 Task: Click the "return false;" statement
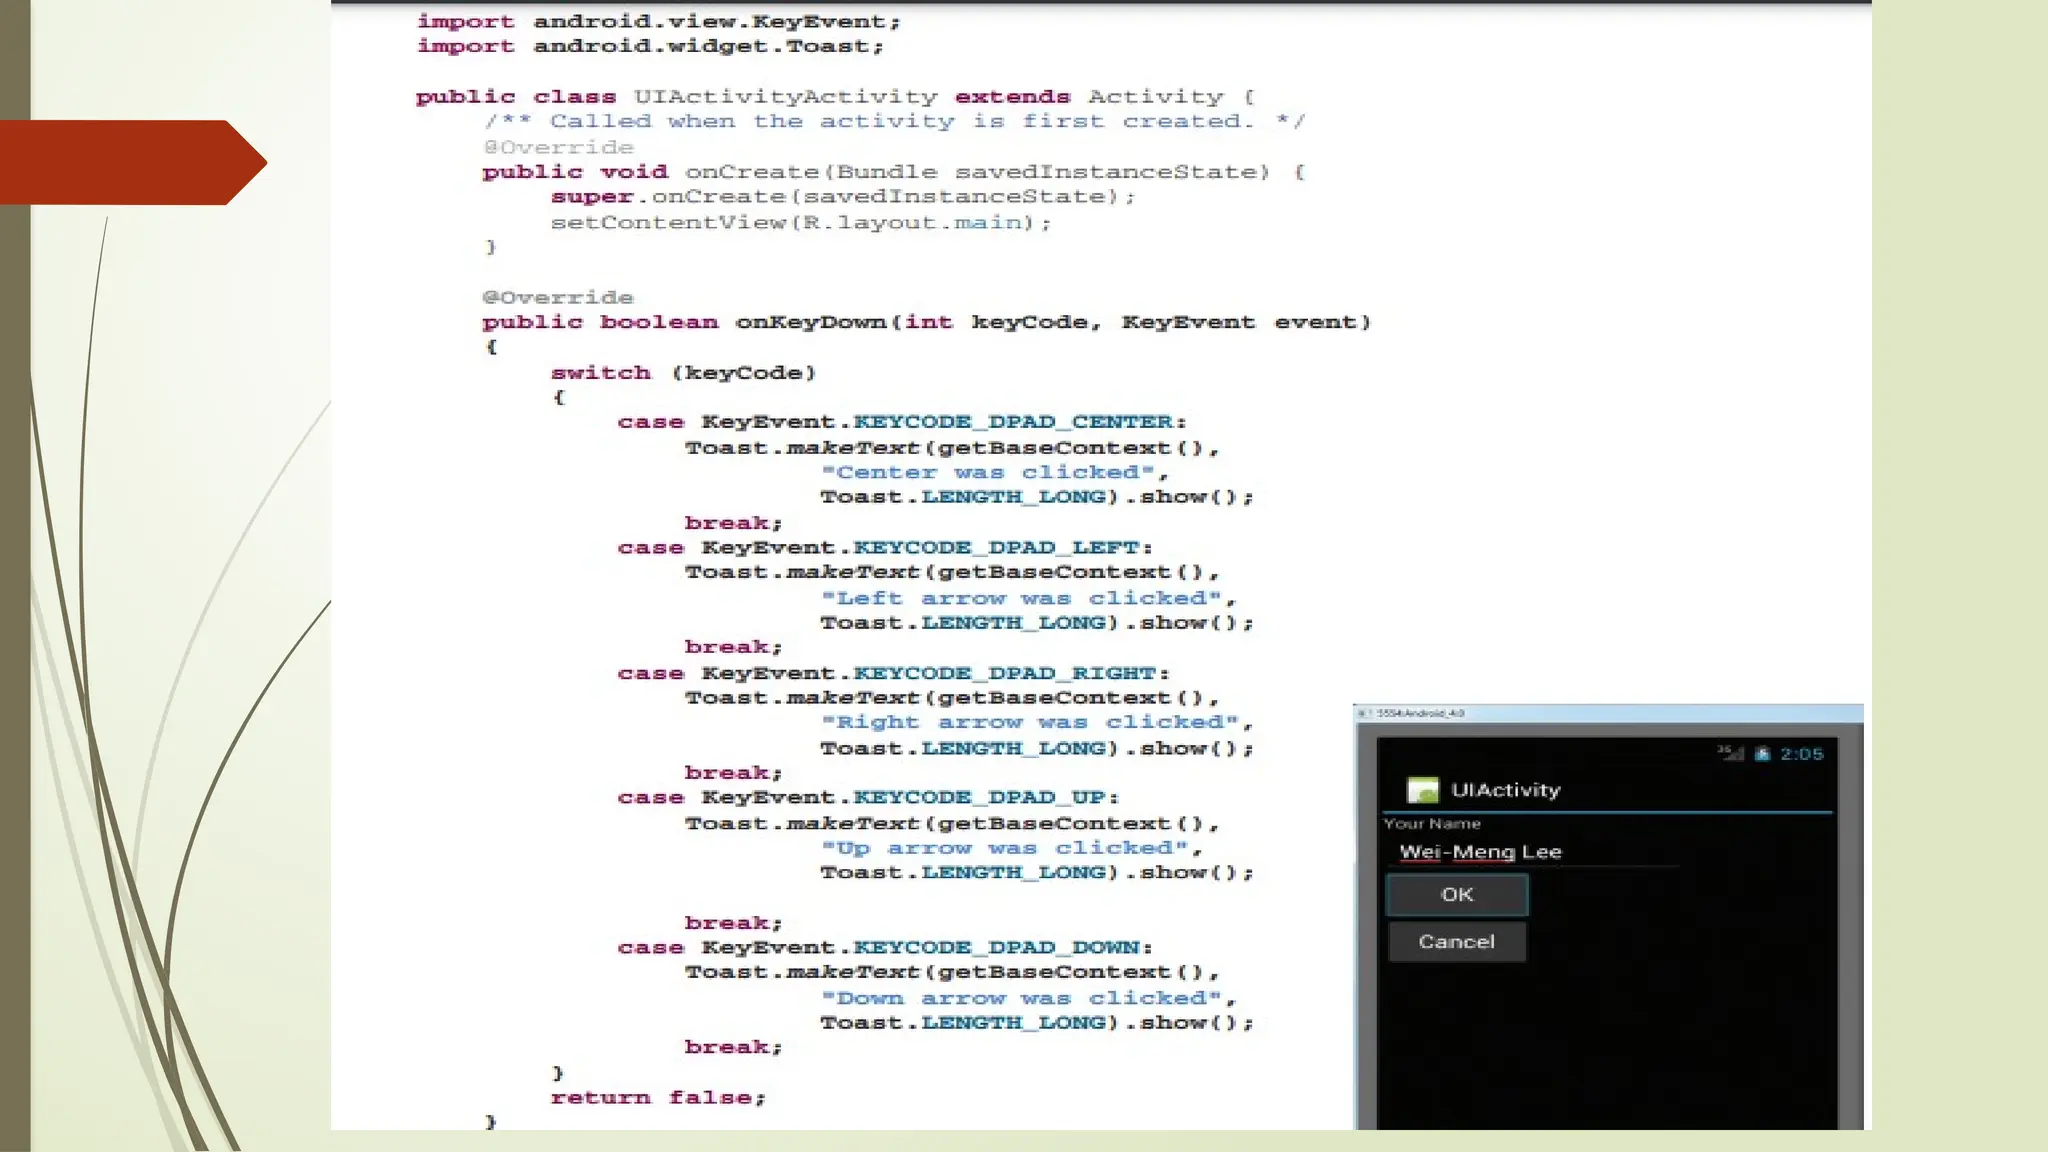tap(658, 1097)
